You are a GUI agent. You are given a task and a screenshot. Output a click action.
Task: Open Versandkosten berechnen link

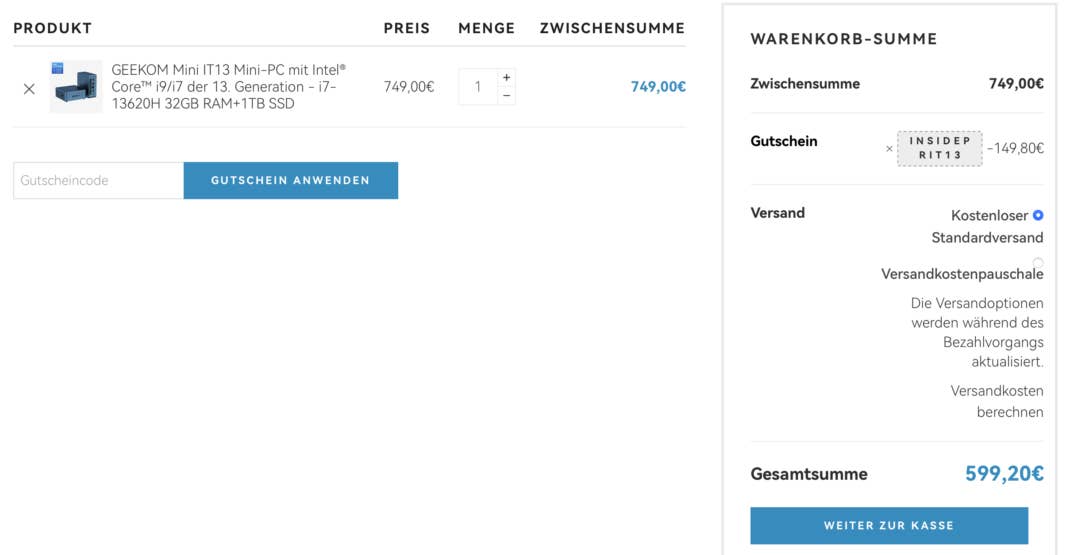pyautogui.click(x=997, y=401)
